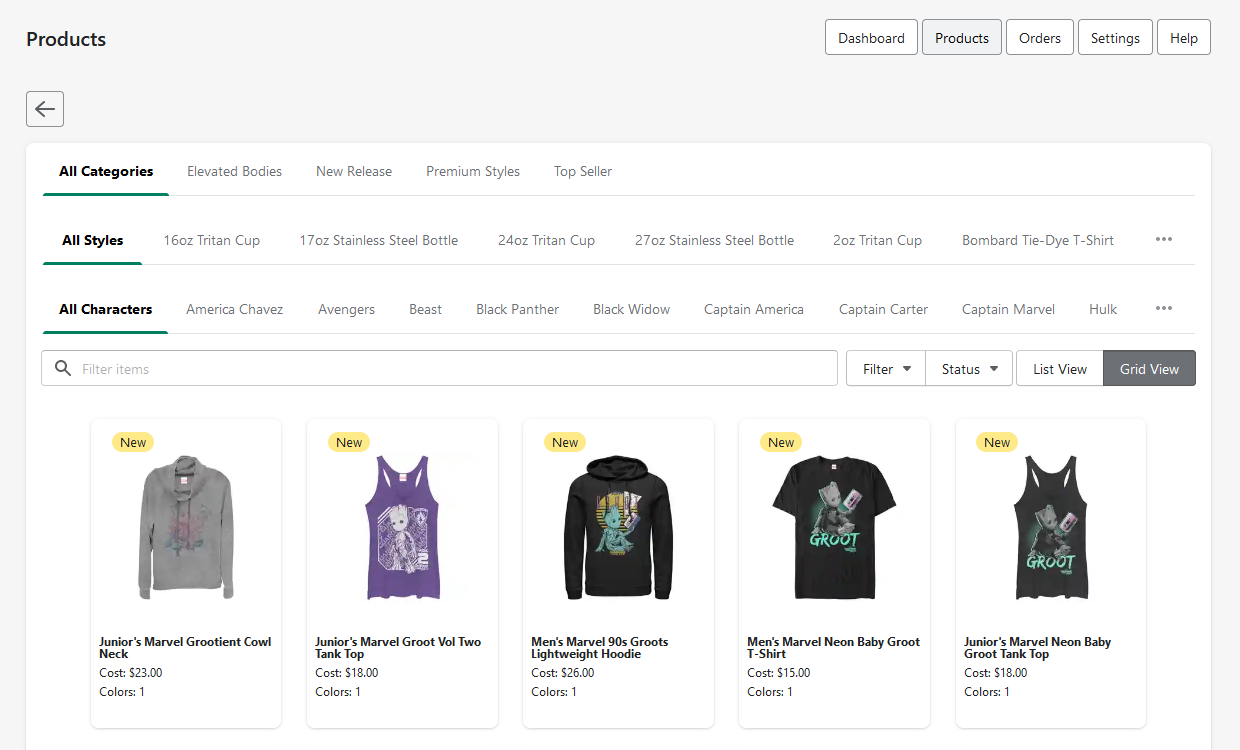This screenshot has height=750, width=1240.
Task: Choose the 2oz Tritan Cup style
Action: point(877,240)
